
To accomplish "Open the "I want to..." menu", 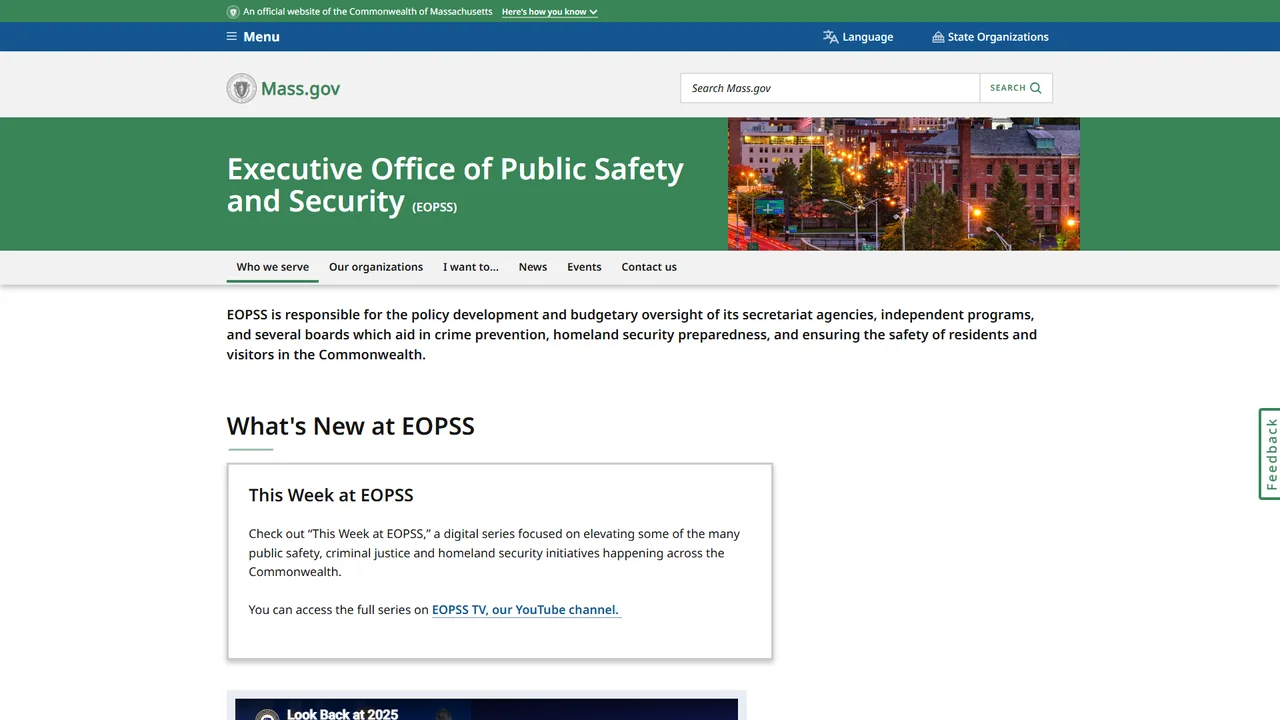I will (x=471, y=267).
